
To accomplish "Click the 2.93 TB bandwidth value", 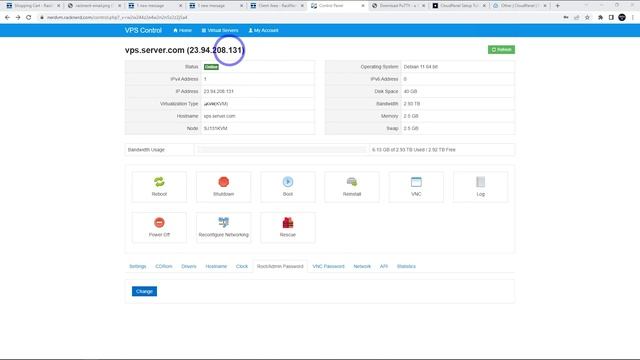I will 411,104.
